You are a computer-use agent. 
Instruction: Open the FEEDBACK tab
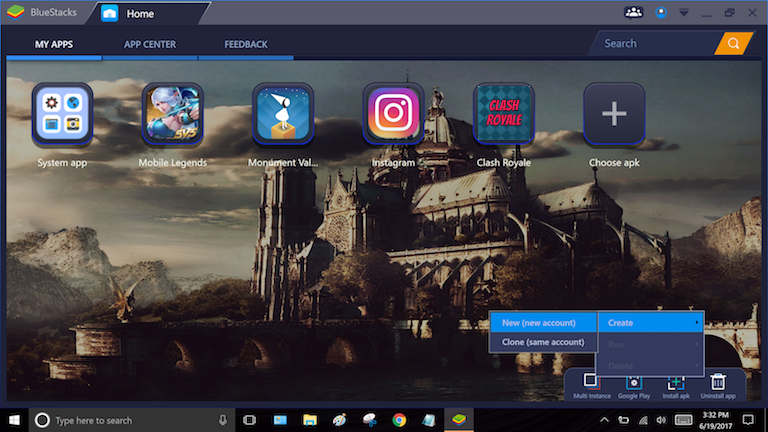246,44
